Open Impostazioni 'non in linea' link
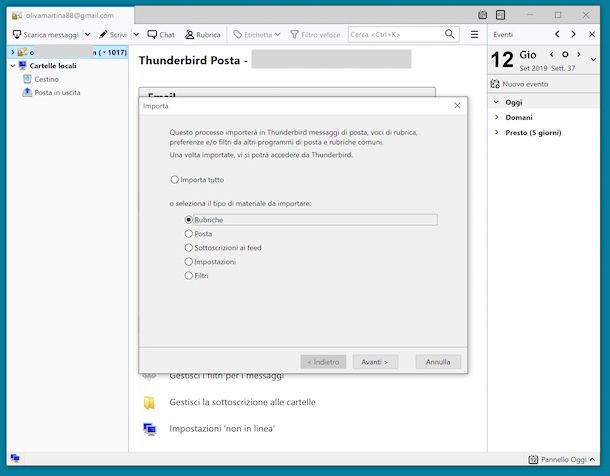Viewport: 610px width, 476px height. [x=222, y=429]
